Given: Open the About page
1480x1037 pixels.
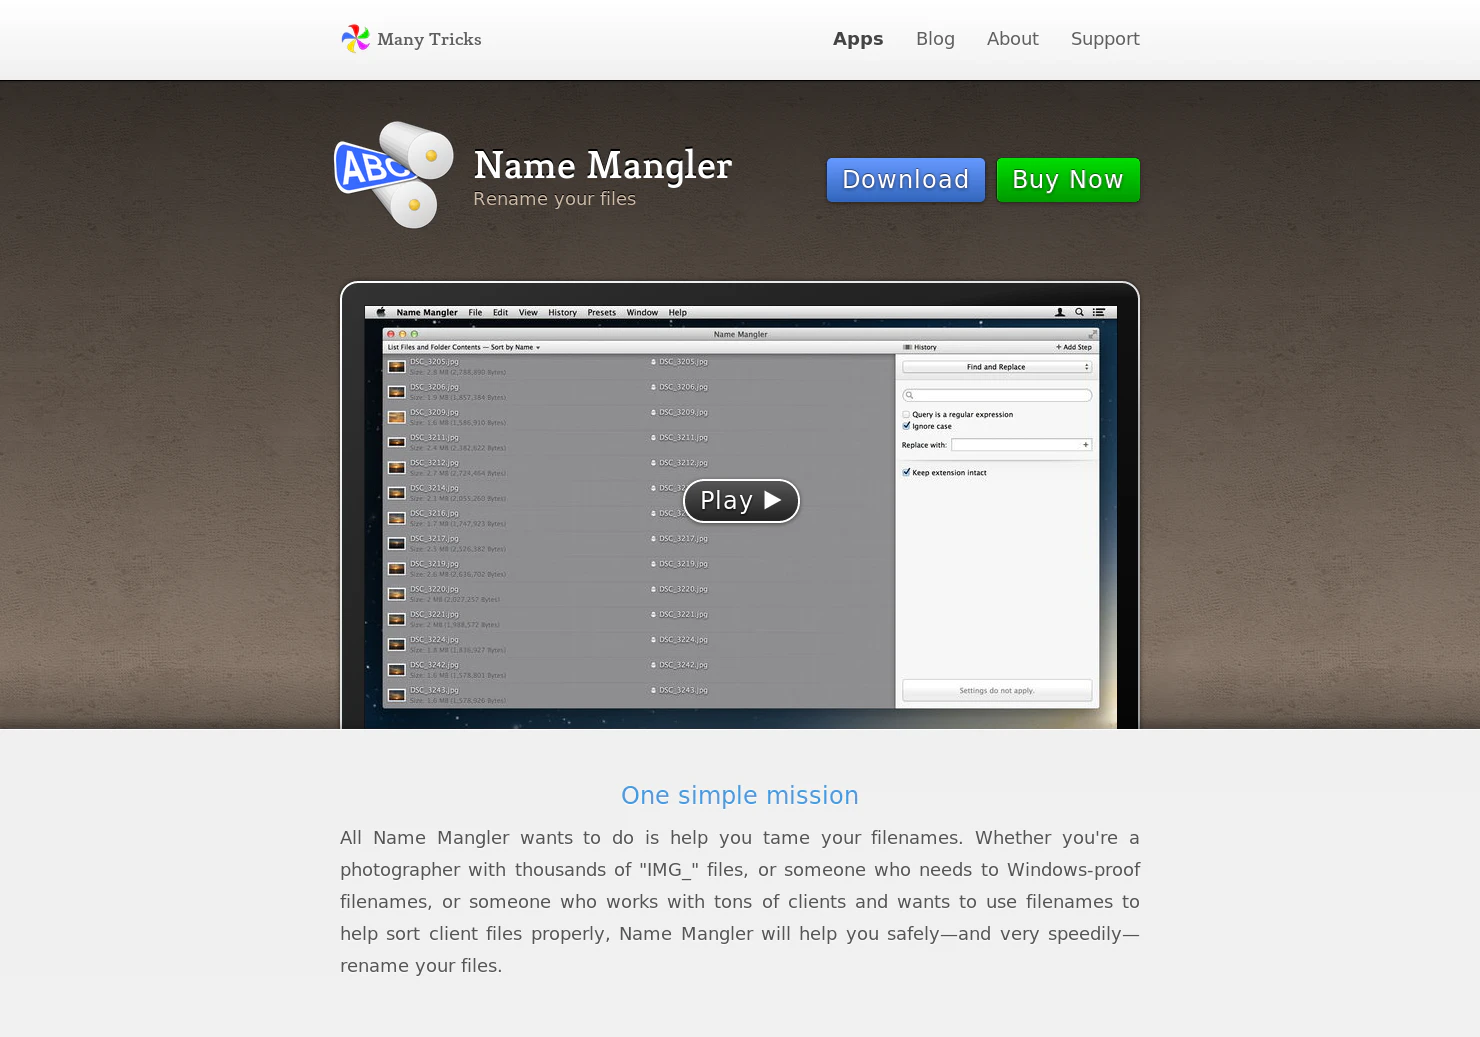Looking at the screenshot, I should click(1012, 39).
